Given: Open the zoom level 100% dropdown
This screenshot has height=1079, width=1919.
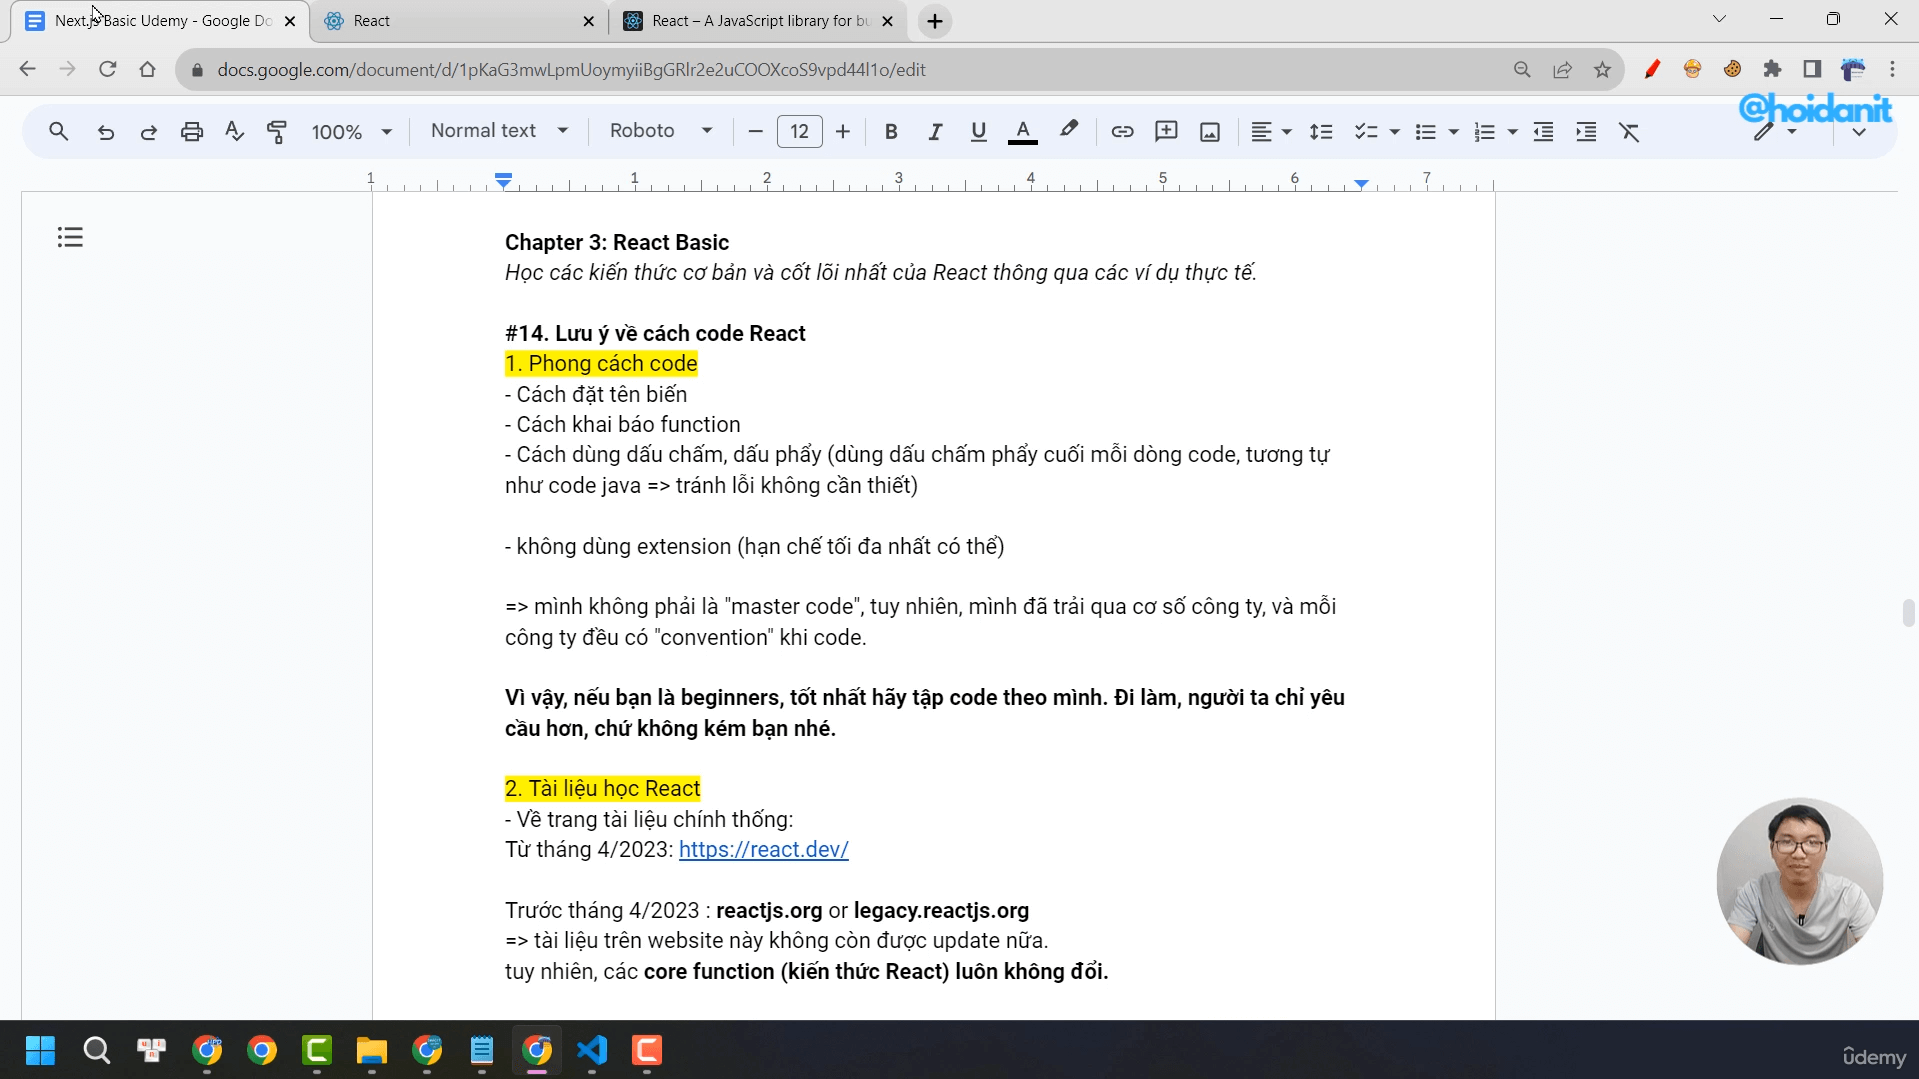Looking at the screenshot, I should (x=351, y=131).
